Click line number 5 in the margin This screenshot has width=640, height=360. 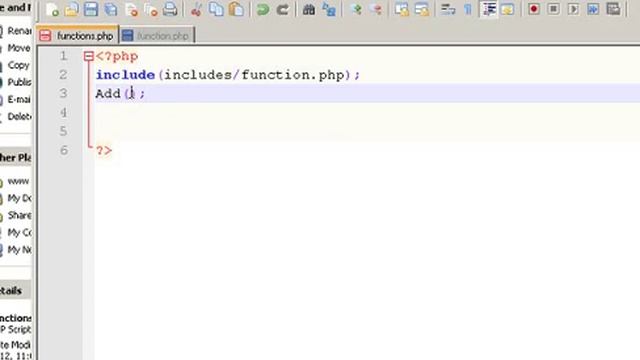point(63,131)
